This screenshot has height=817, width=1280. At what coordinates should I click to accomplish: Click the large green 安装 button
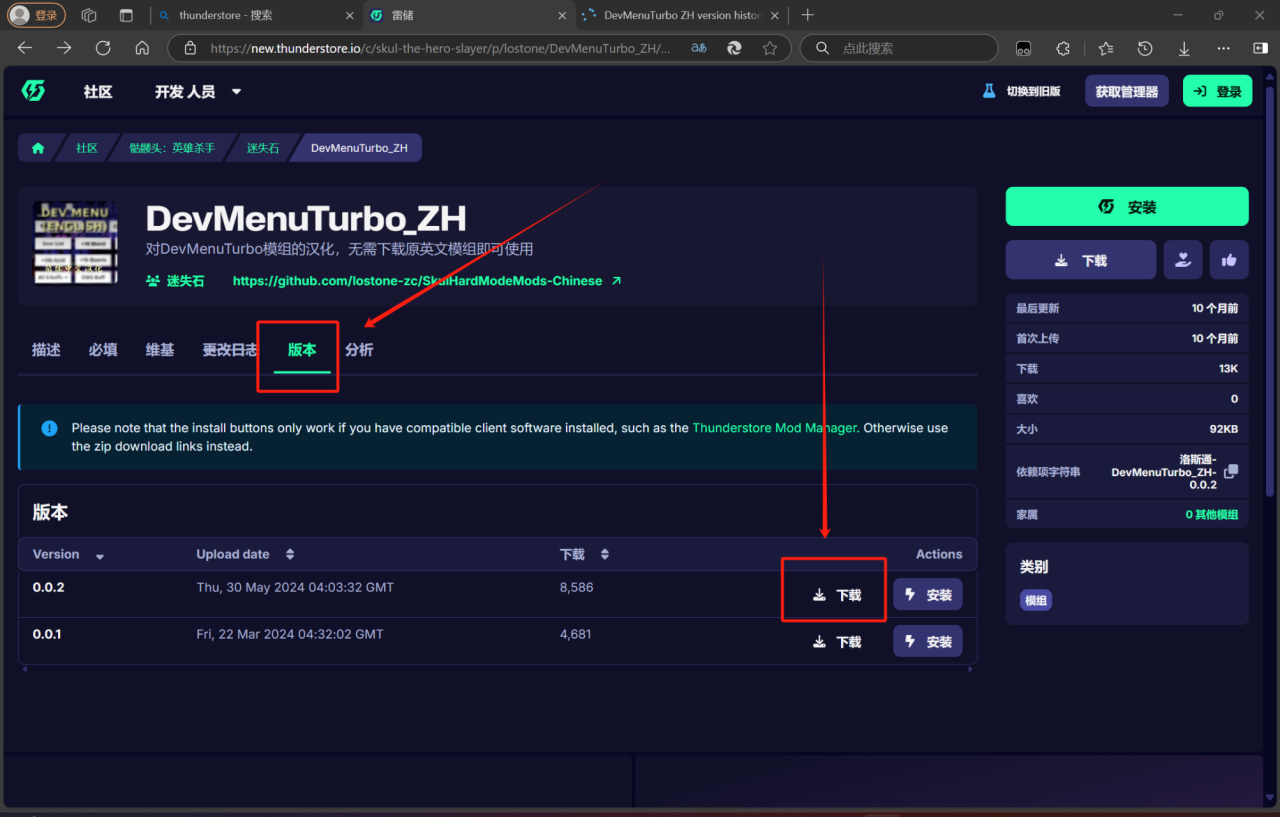pos(1127,206)
